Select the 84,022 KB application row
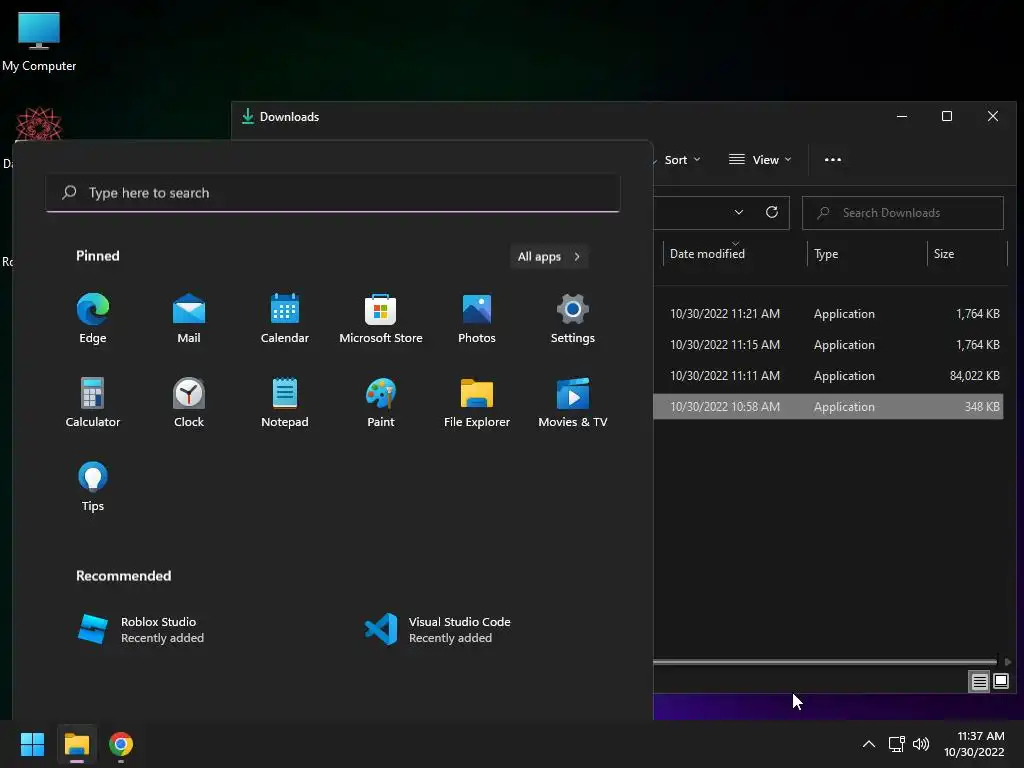This screenshot has height=768, width=1024. coord(828,376)
